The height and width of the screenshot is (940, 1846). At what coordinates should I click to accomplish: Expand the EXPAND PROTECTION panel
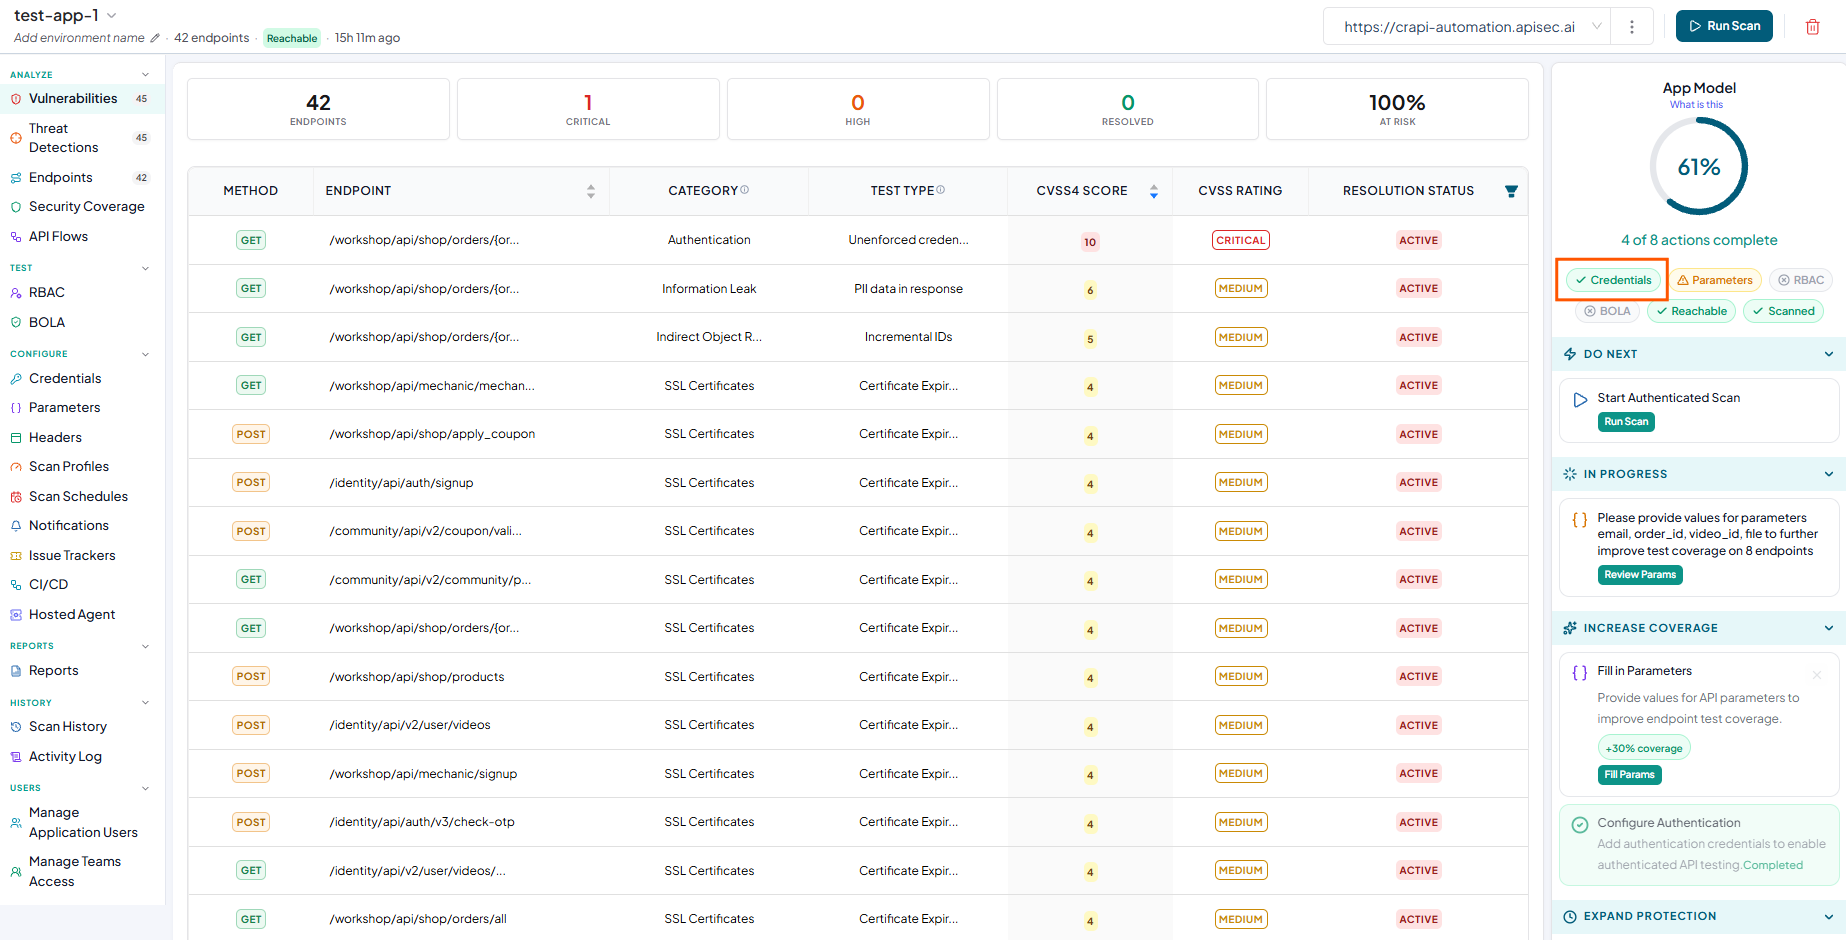click(1829, 916)
